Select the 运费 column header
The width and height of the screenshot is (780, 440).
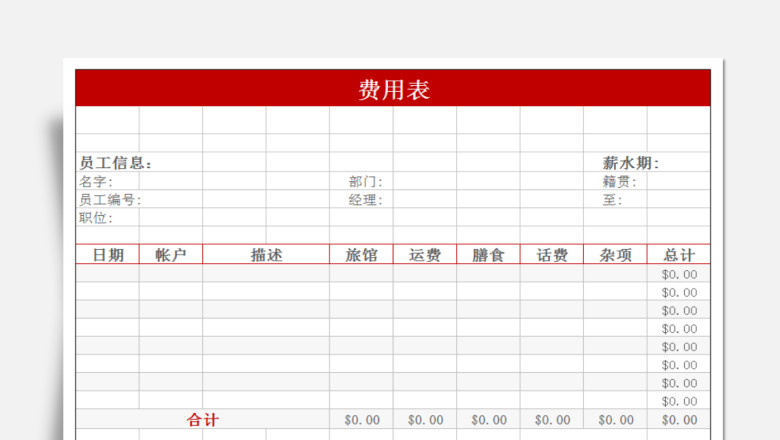(x=425, y=254)
